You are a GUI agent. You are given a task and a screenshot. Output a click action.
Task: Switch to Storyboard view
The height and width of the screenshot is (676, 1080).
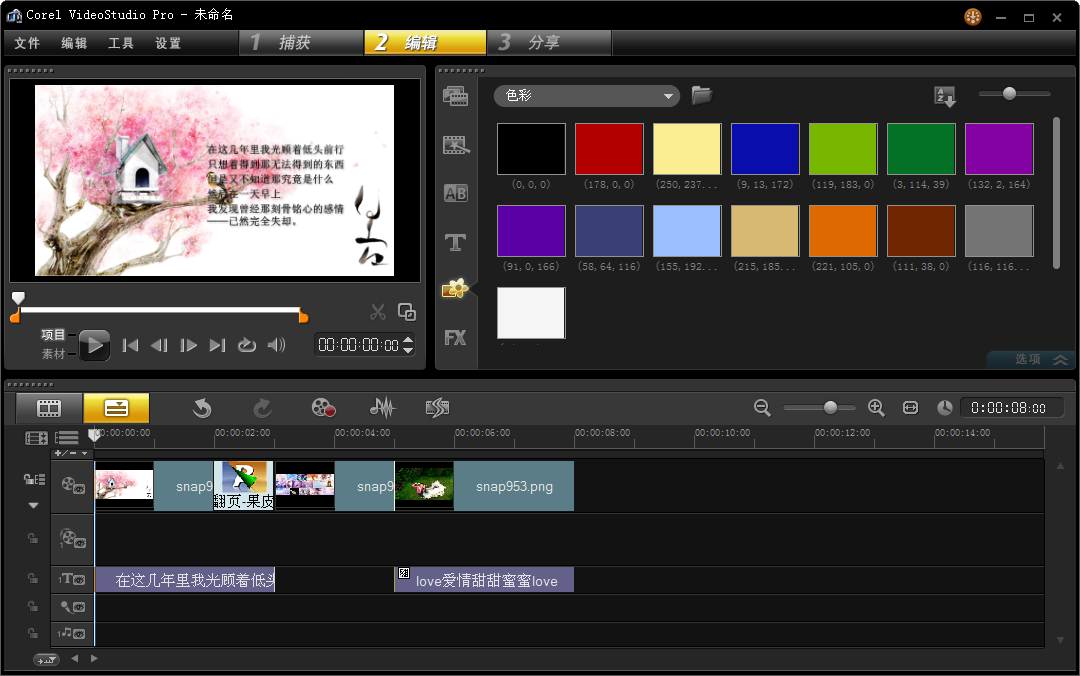(x=49, y=409)
